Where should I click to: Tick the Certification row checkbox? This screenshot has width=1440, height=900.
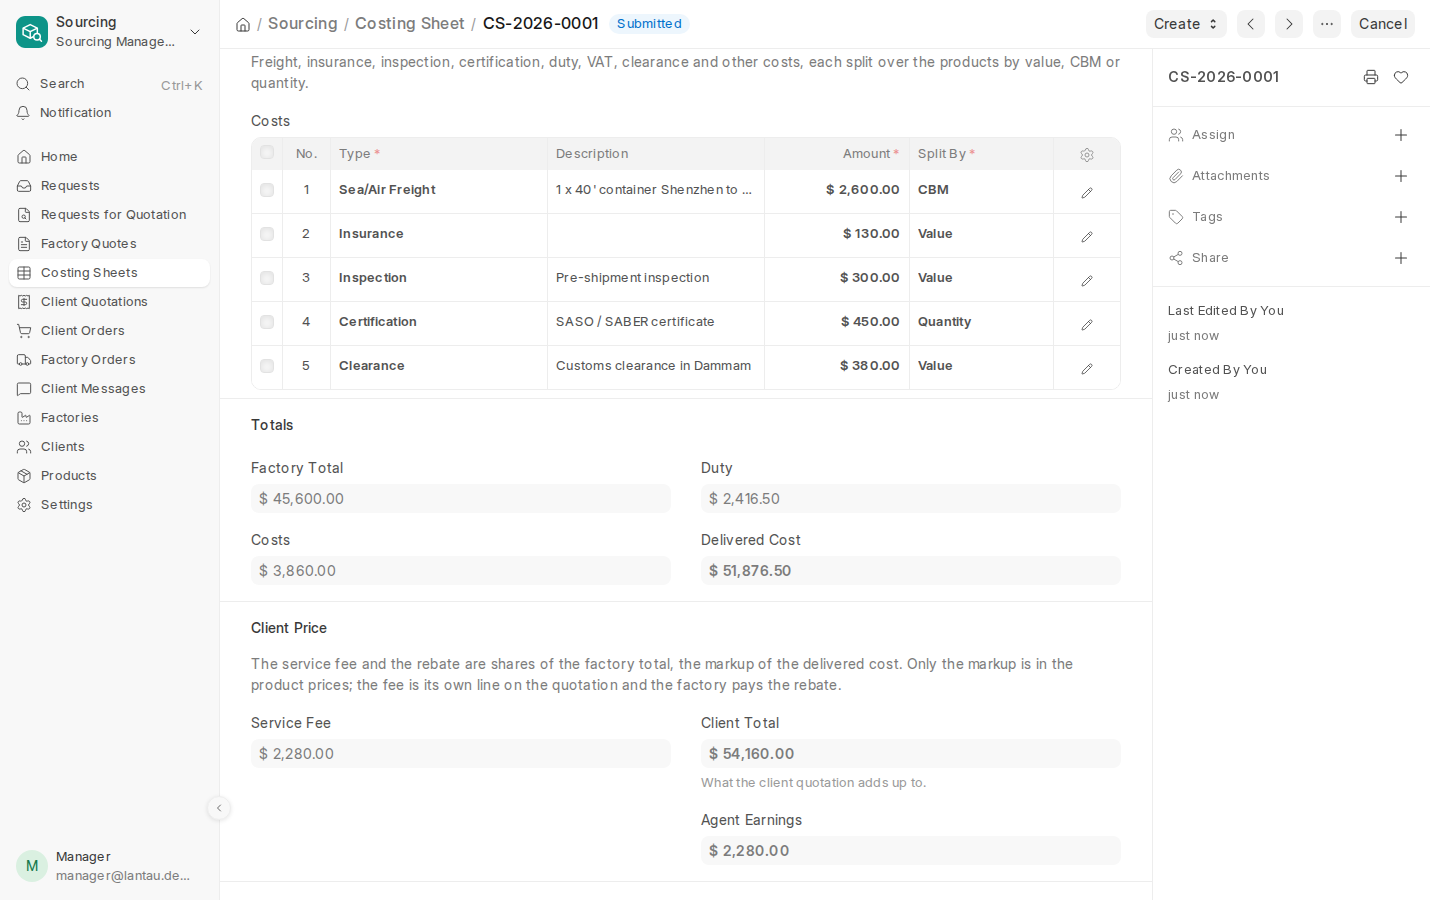pyautogui.click(x=267, y=322)
